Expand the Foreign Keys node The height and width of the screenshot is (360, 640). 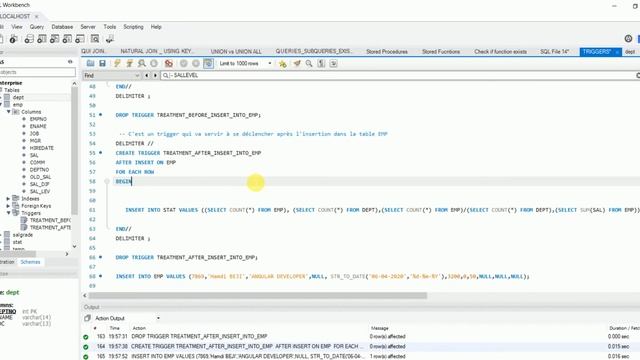9,206
